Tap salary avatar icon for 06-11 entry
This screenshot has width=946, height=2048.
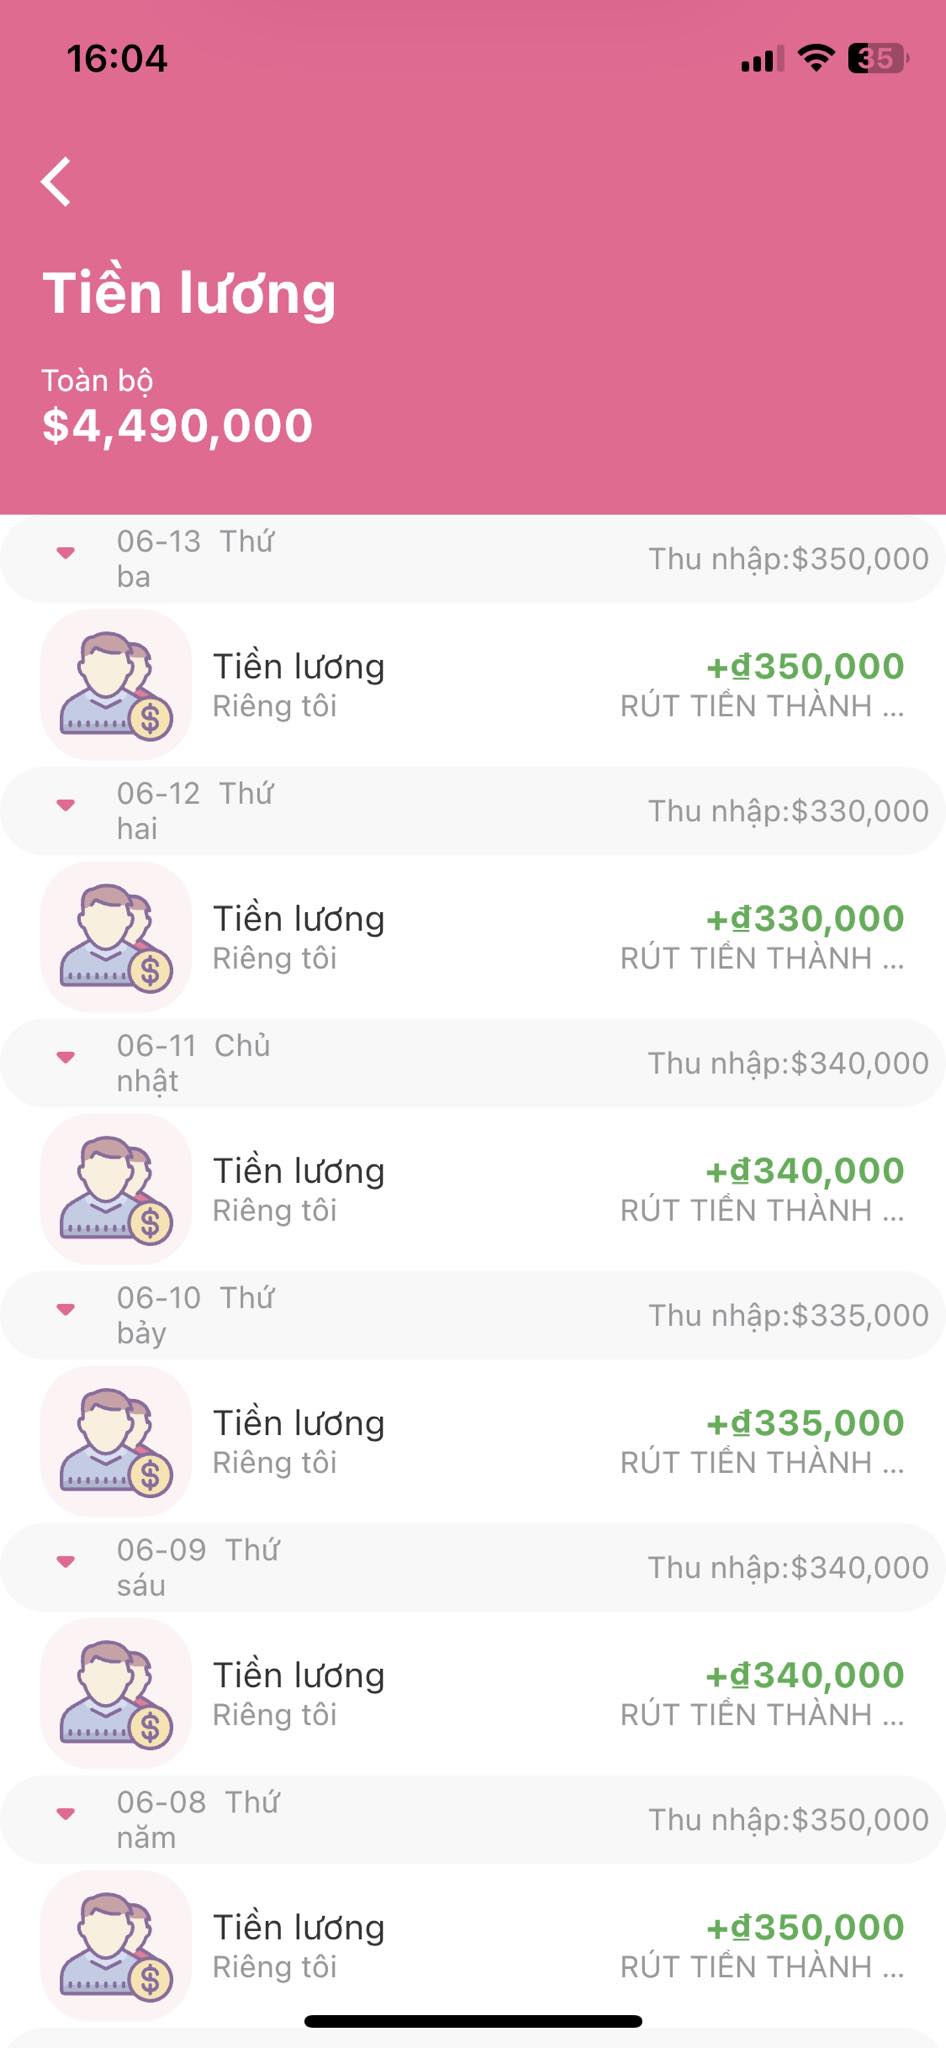(116, 1189)
